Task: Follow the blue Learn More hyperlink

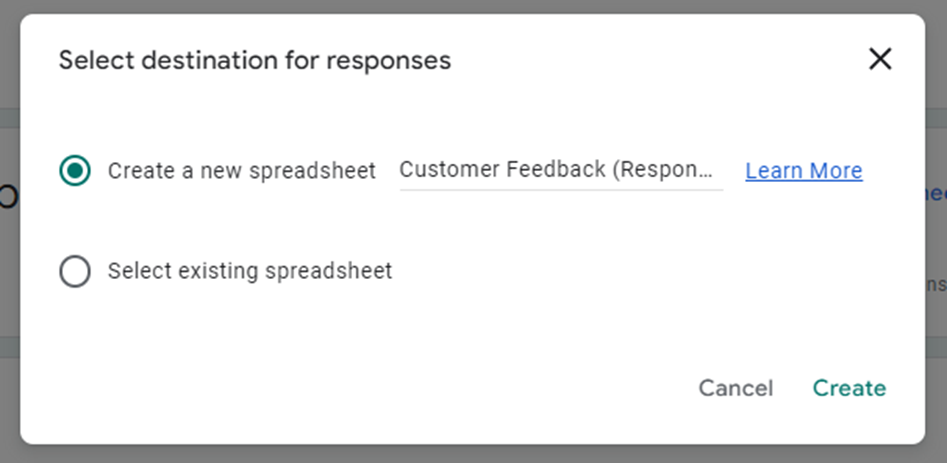Action: click(x=803, y=171)
